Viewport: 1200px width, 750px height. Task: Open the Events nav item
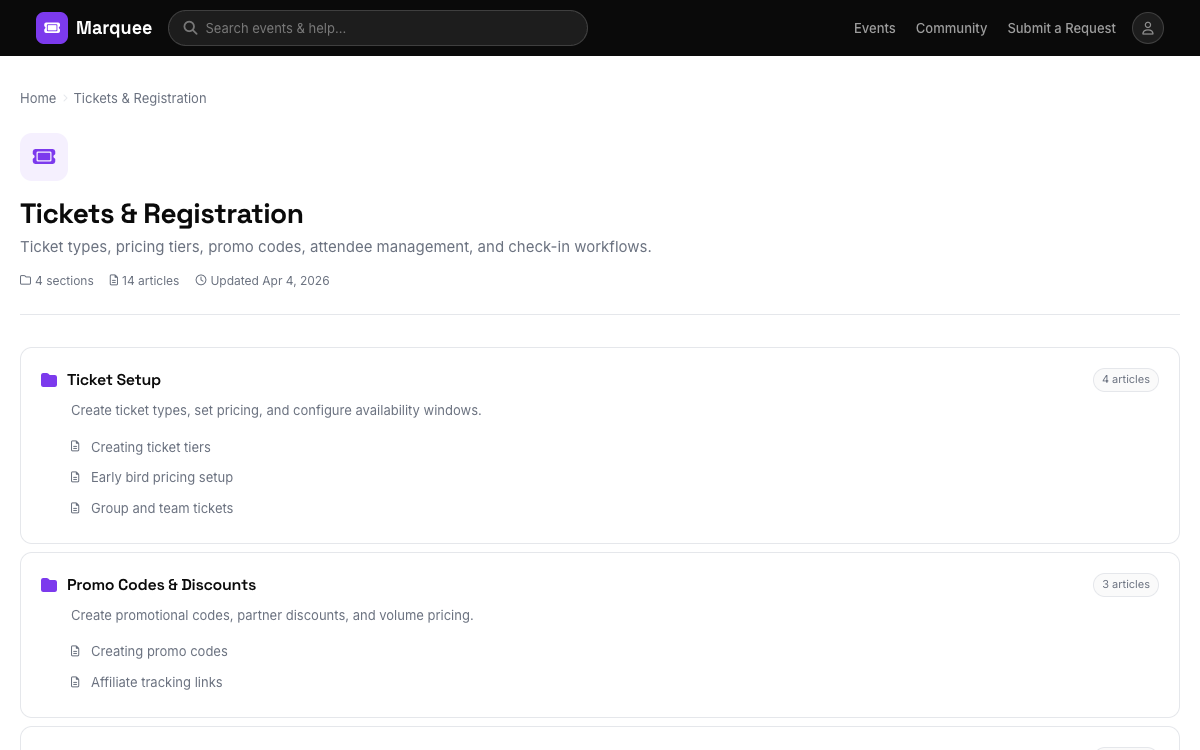[x=875, y=28]
